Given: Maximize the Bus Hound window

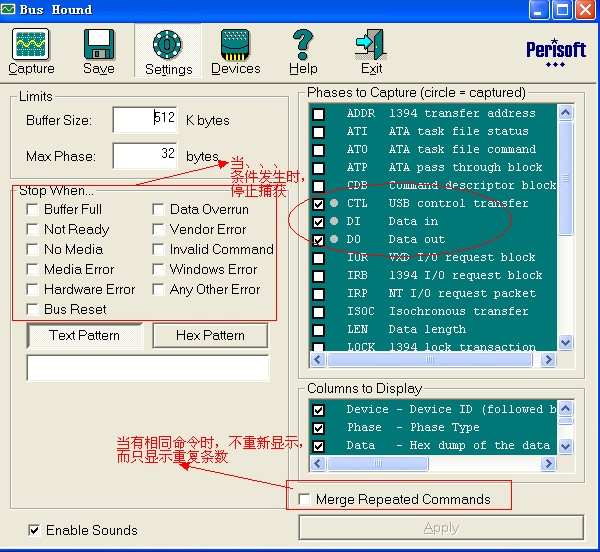Looking at the screenshot, I should tap(562, 10).
